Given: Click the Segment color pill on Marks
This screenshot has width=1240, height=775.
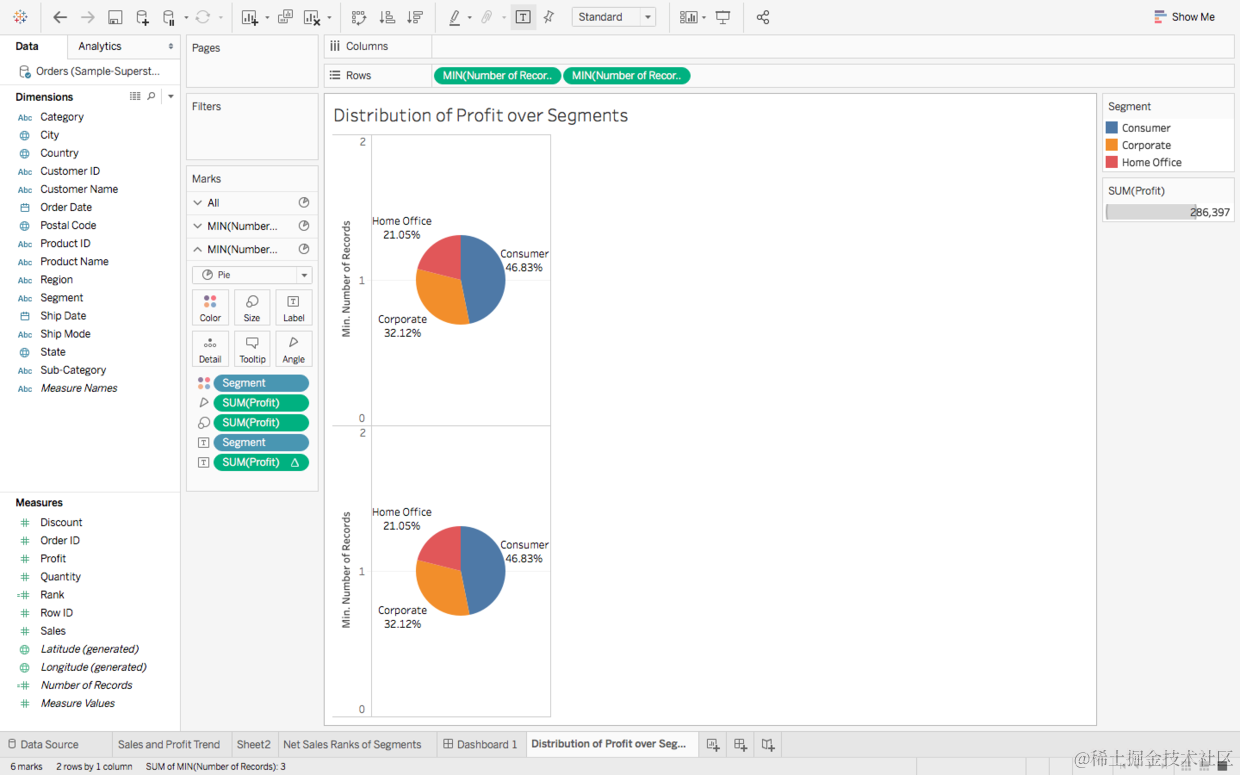Looking at the screenshot, I should [261, 383].
